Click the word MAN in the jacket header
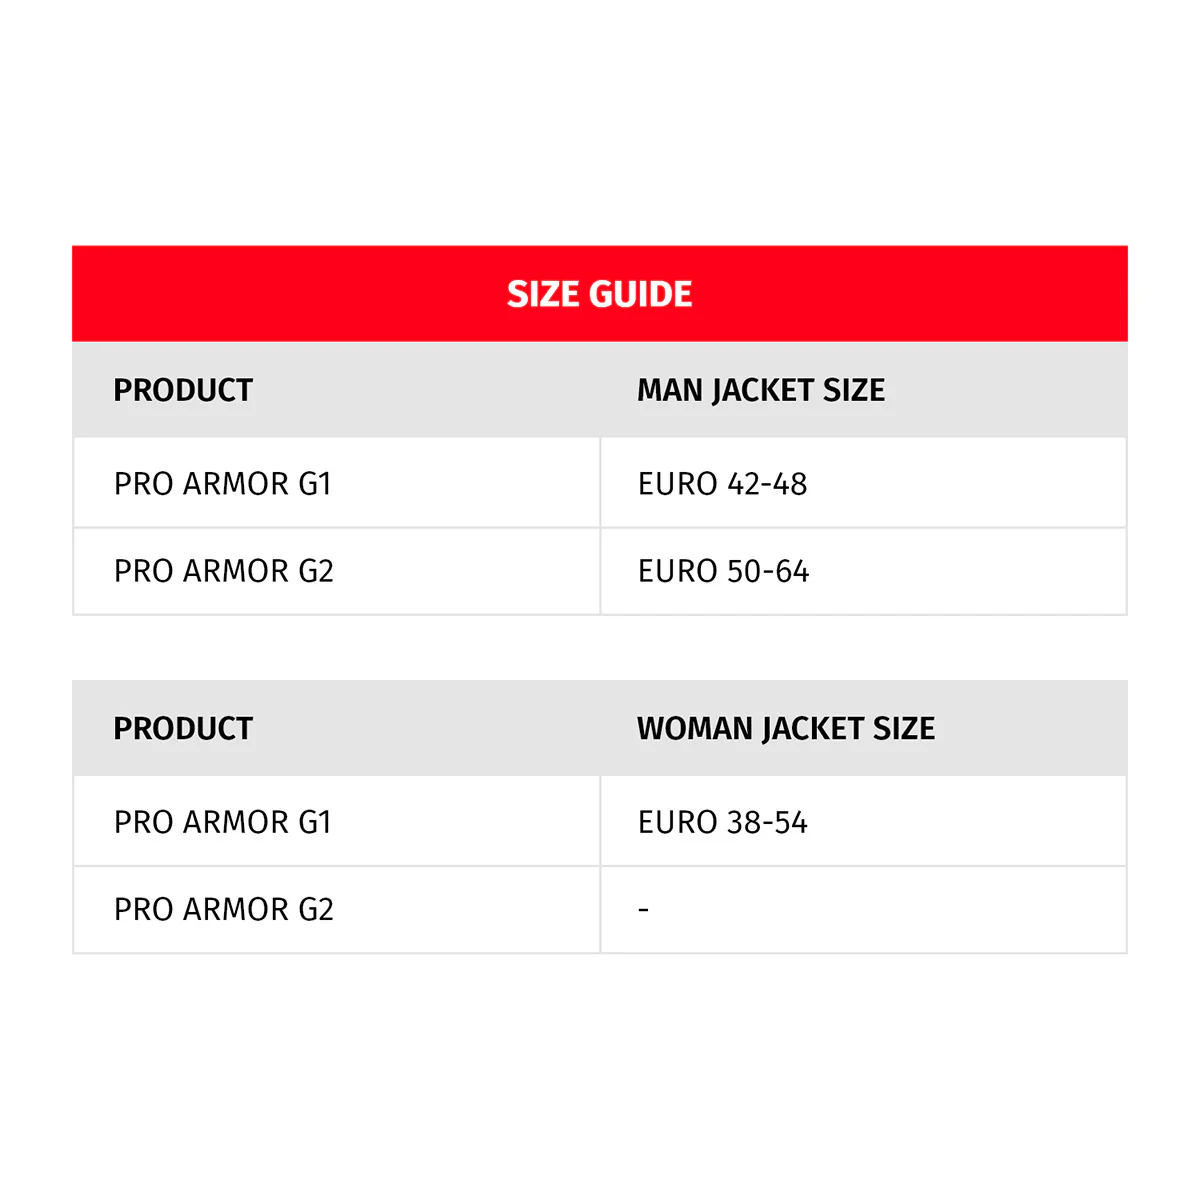This screenshot has height=1200, width=1200. coord(669,390)
